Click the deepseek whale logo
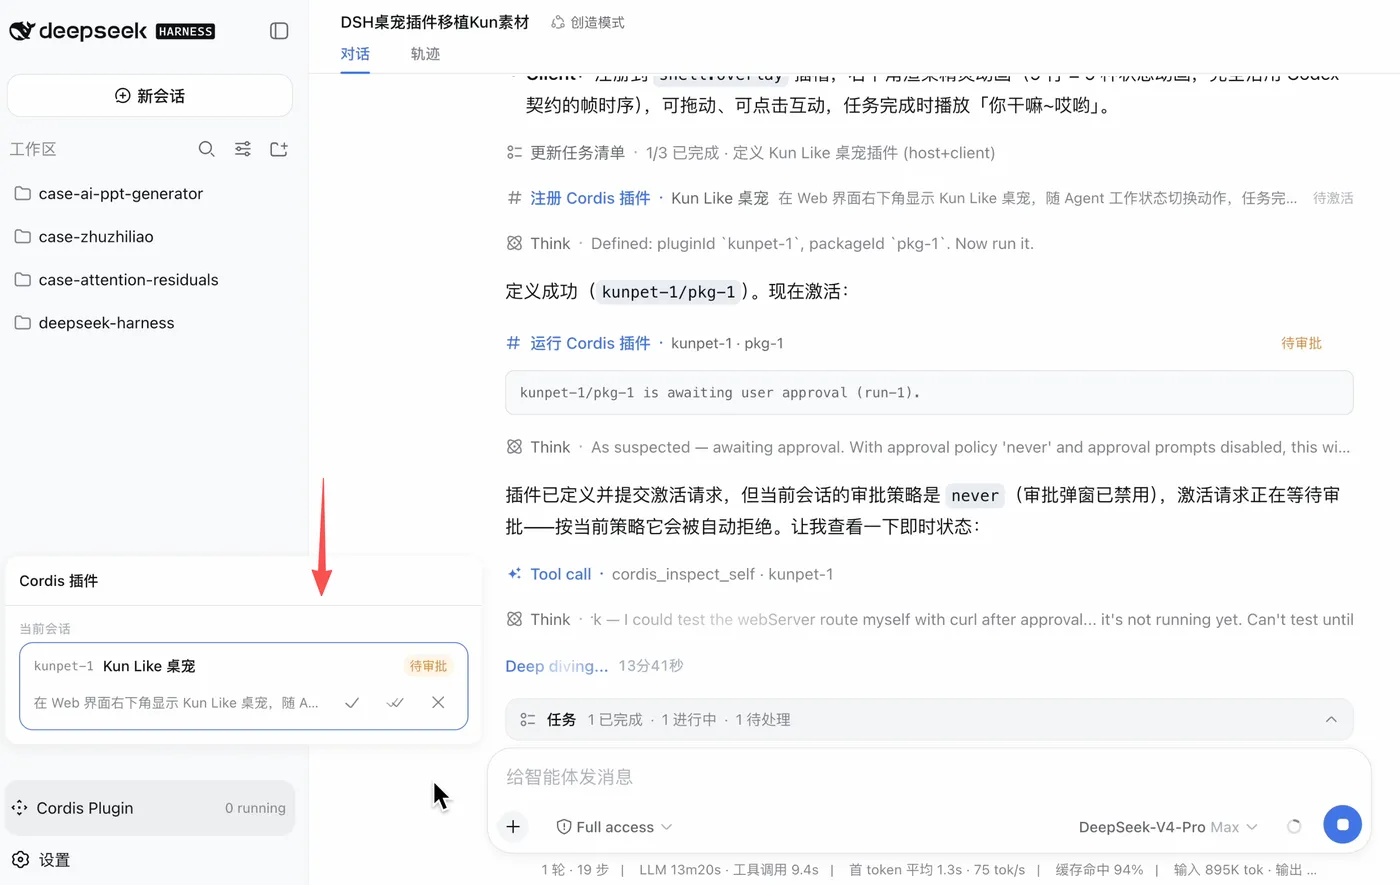Viewport: 1400px width, 885px height. pos(22,31)
